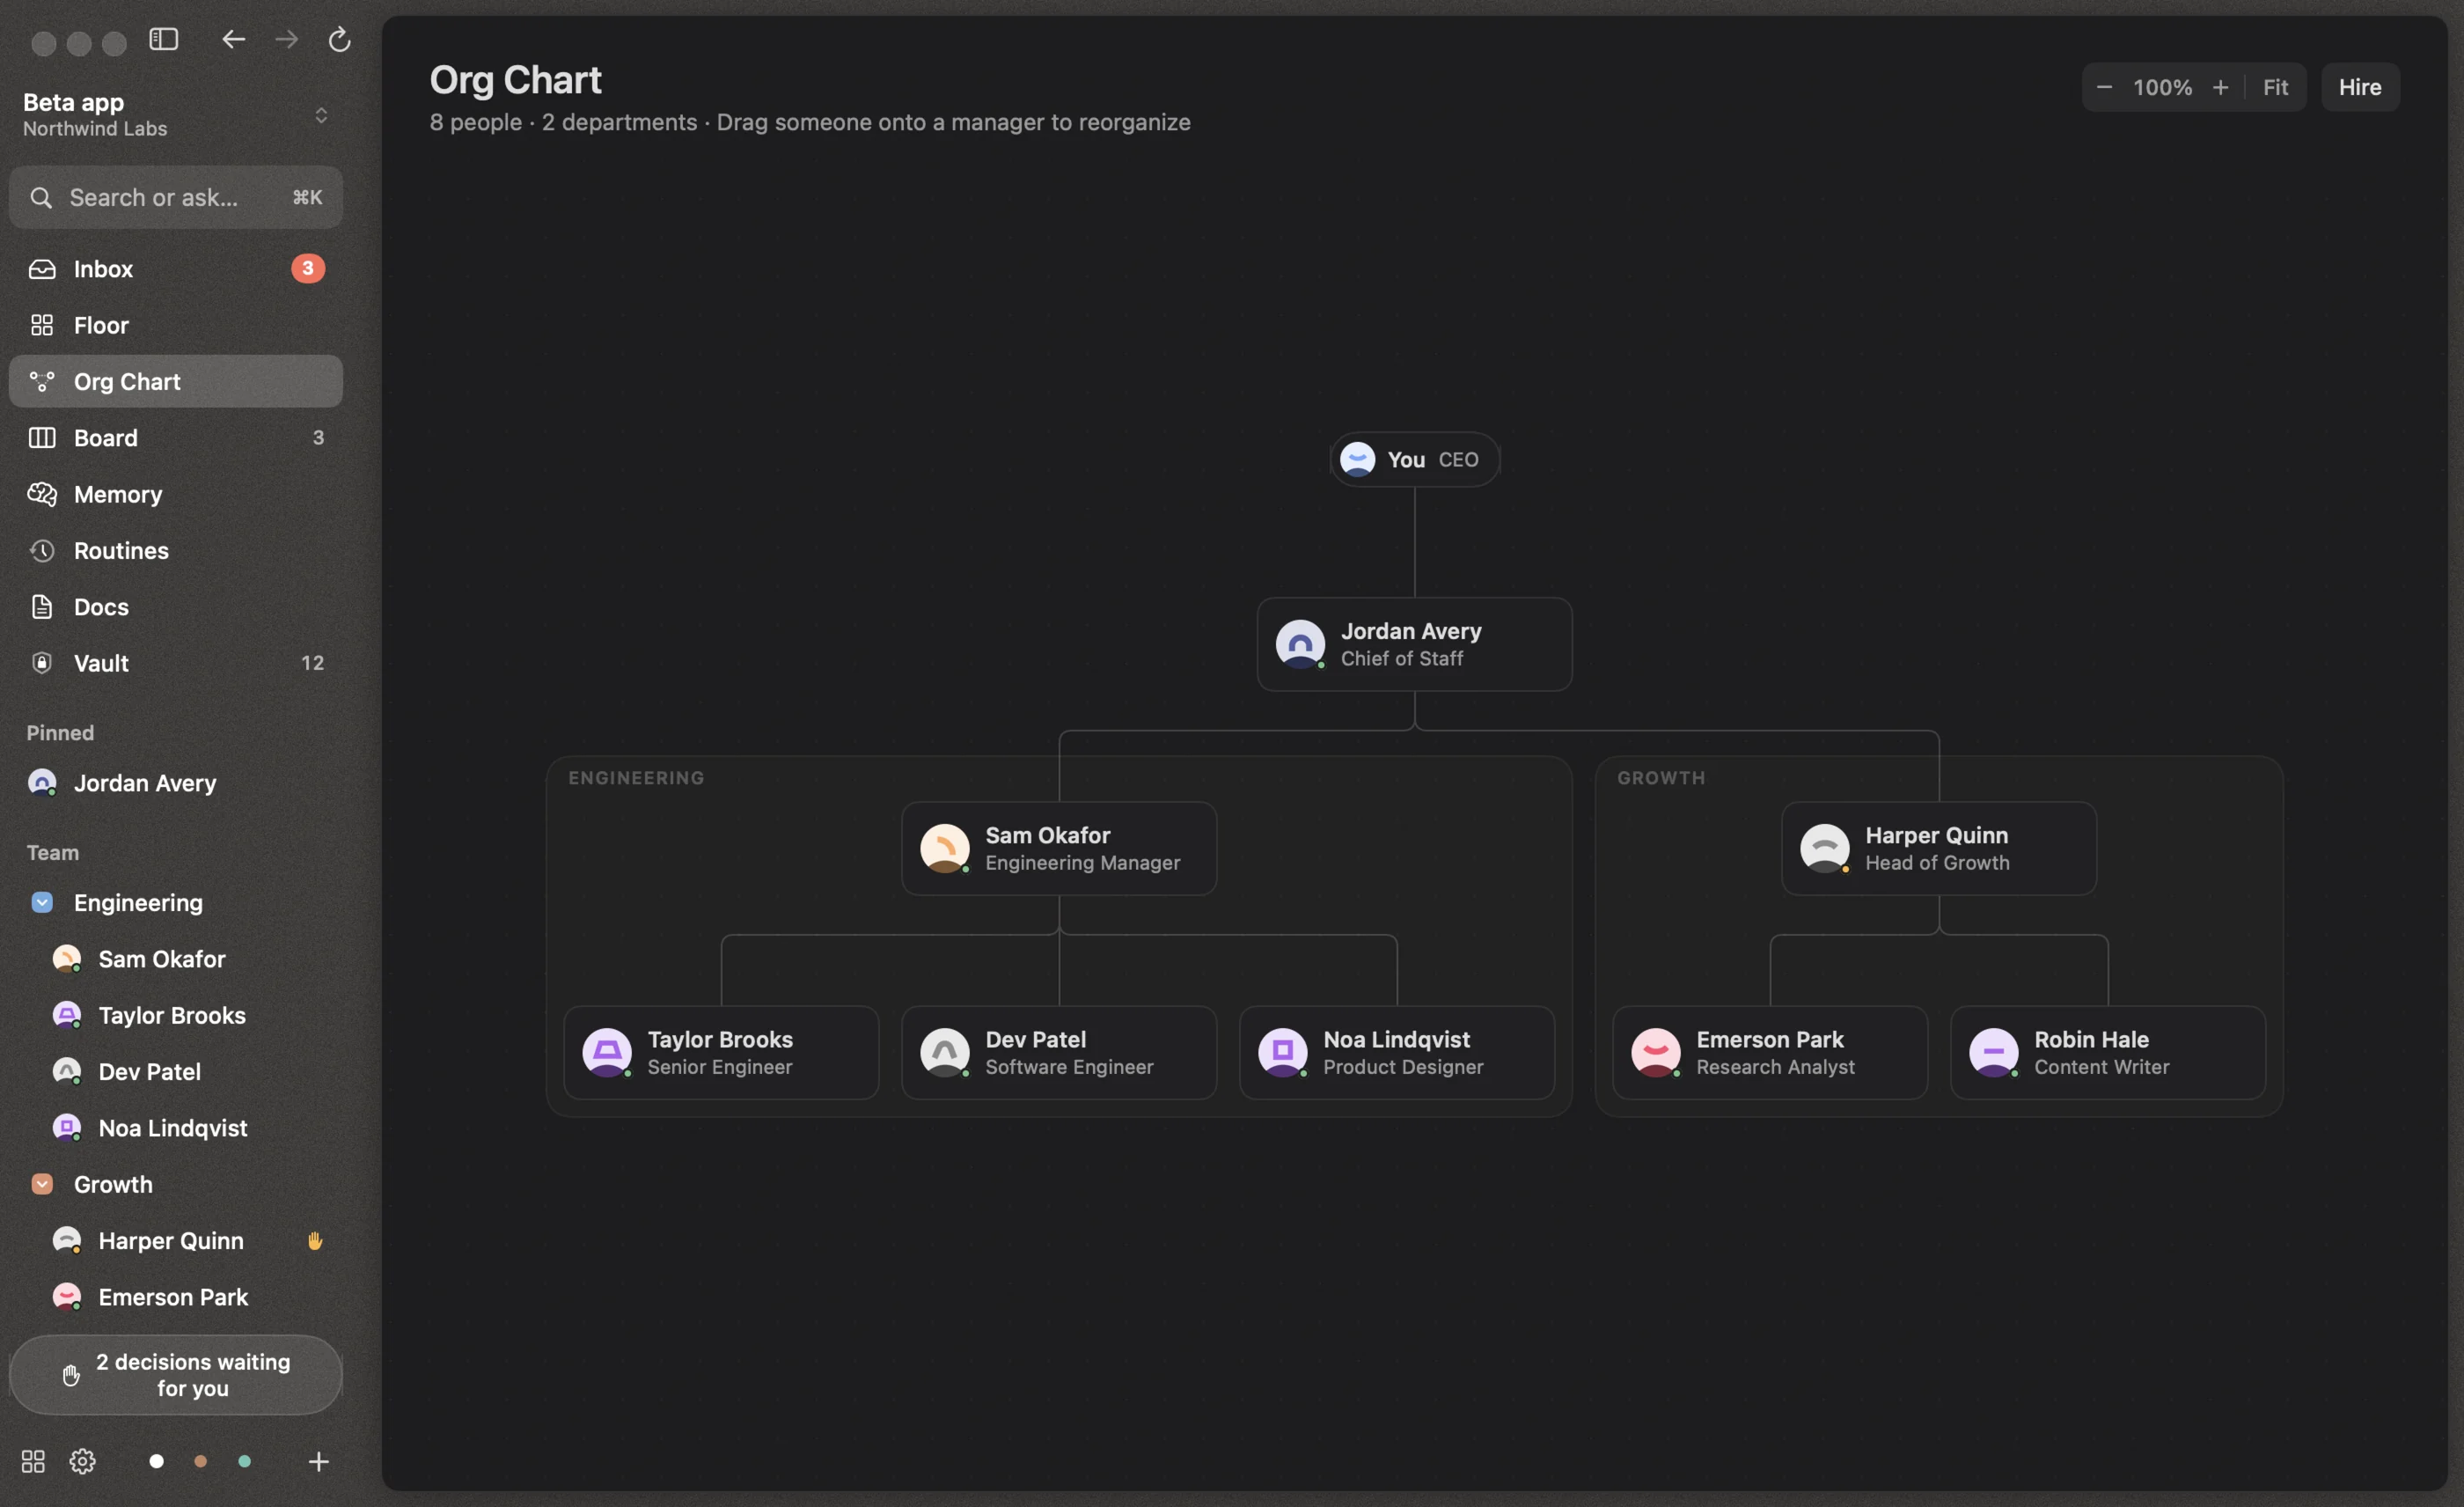Viewport: 2464px width, 1507px height.
Task: Click the red Inbox badge showing 3
Action: coord(308,268)
